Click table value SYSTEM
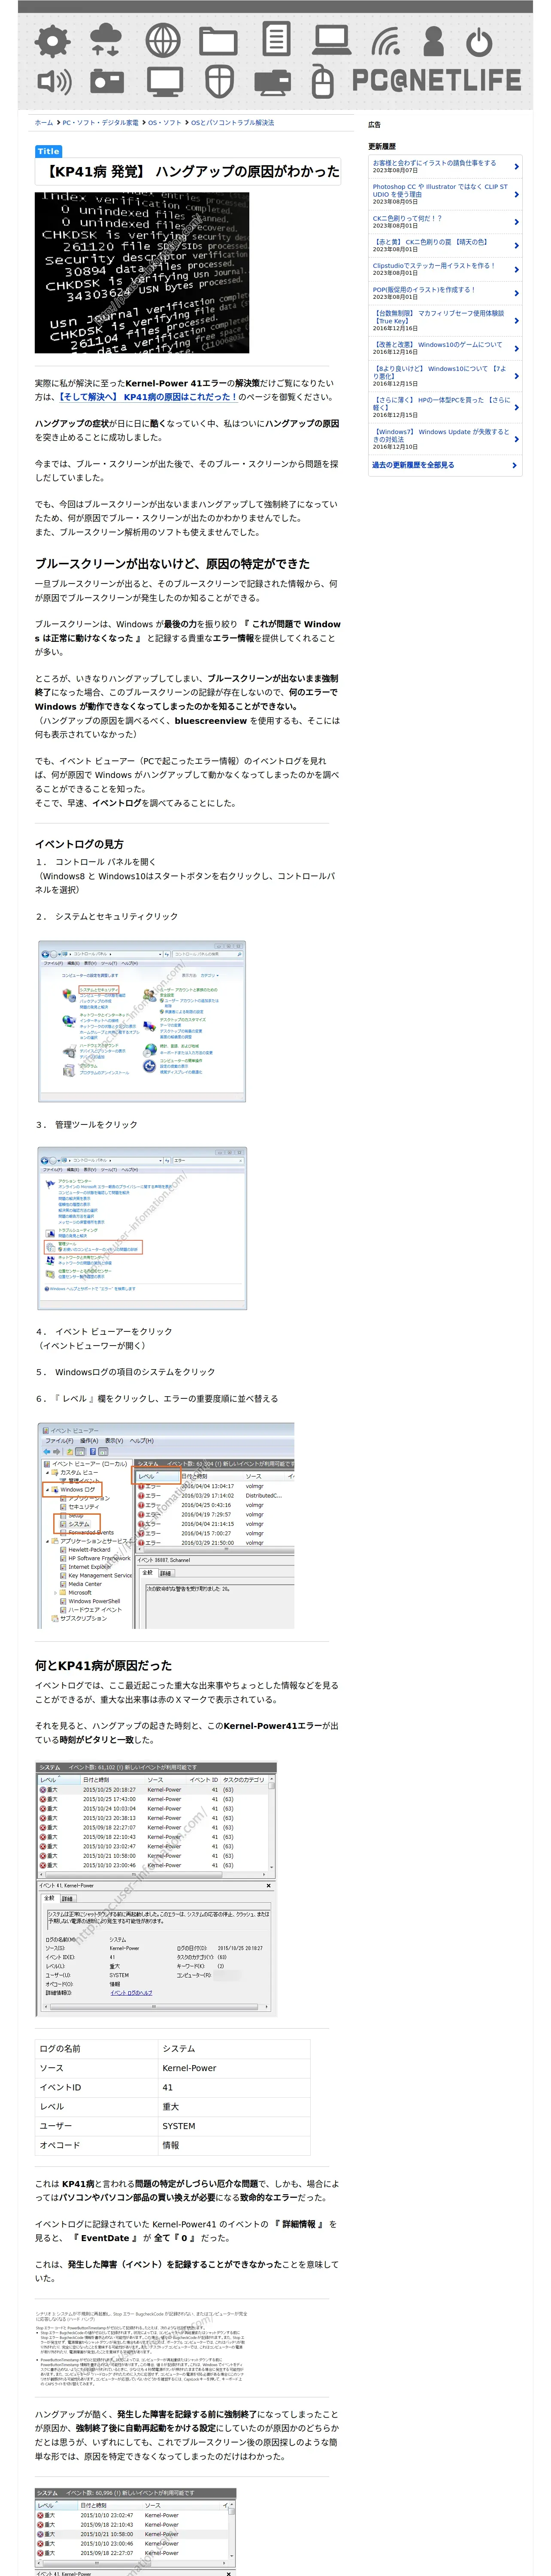 coord(234,2126)
